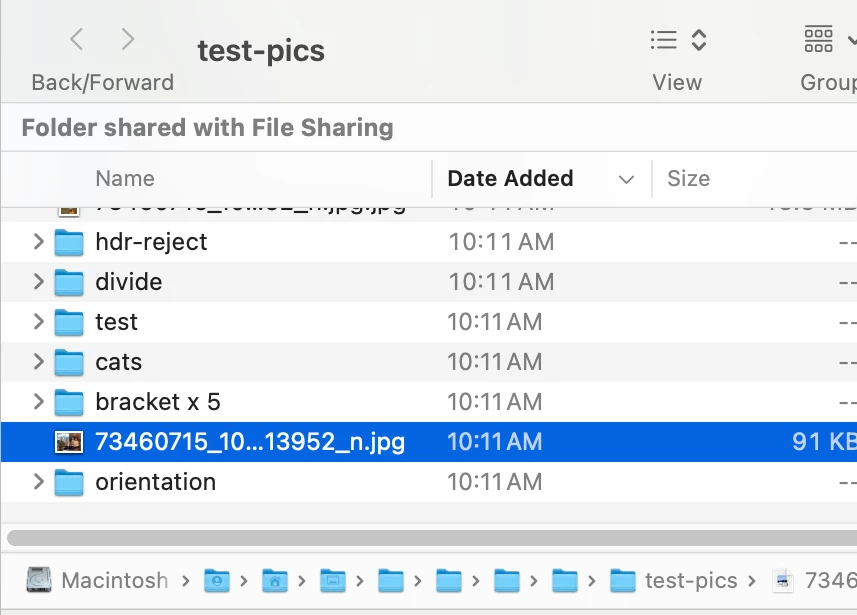Sort by the Size column header
Screen dimensions: 857x615
pos(688,179)
